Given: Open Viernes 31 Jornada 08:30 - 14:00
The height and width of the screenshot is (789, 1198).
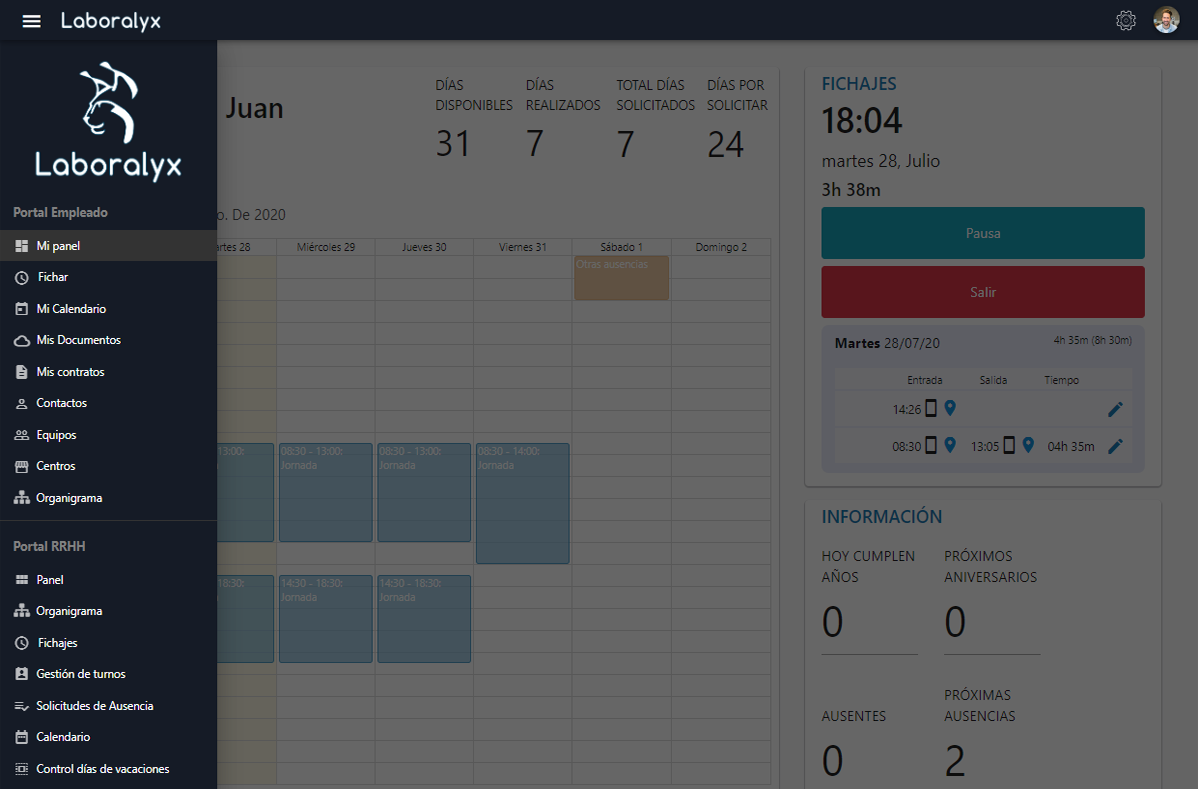Looking at the screenshot, I should pyautogui.click(x=523, y=503).
